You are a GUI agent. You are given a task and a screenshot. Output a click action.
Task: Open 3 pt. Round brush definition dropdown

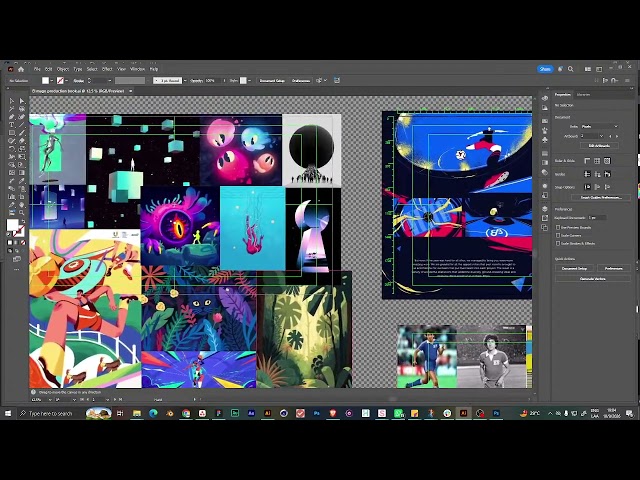click(x=185, y=80)
